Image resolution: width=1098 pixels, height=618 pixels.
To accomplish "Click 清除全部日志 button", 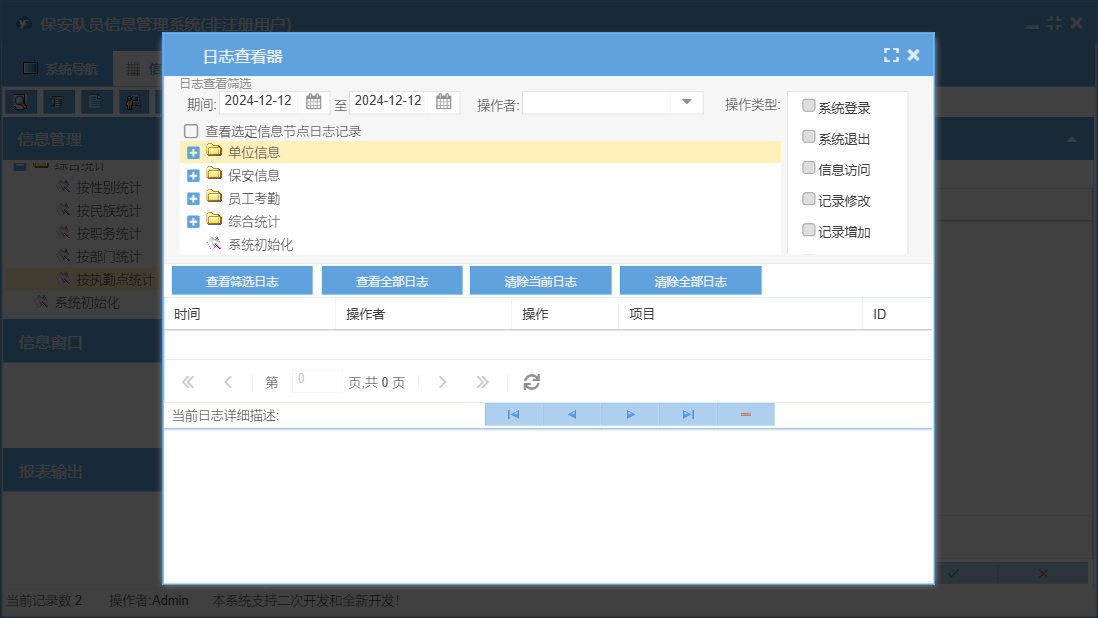I will pyautogui.click(x=690, y=281).
